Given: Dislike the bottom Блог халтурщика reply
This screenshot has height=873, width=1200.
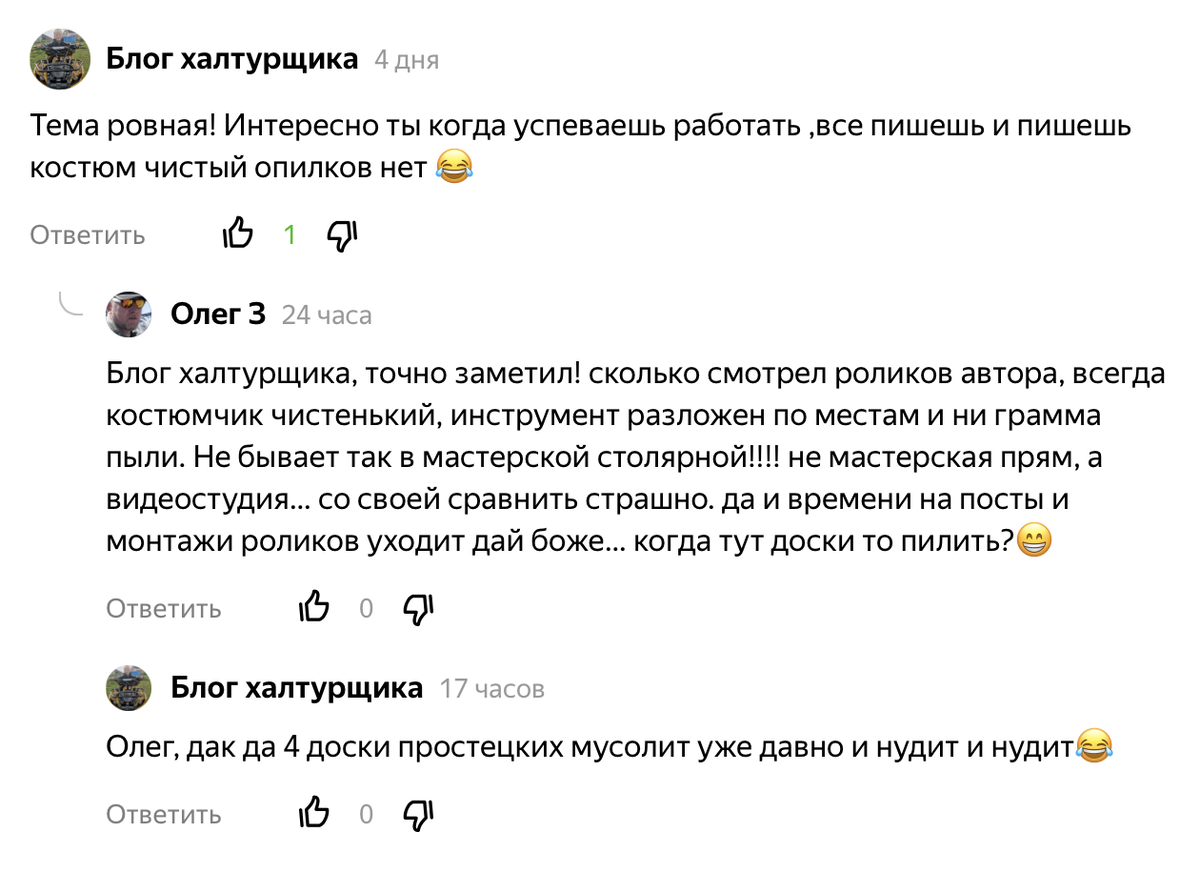Looking at the screenshot, I should (x=418, y=813).
